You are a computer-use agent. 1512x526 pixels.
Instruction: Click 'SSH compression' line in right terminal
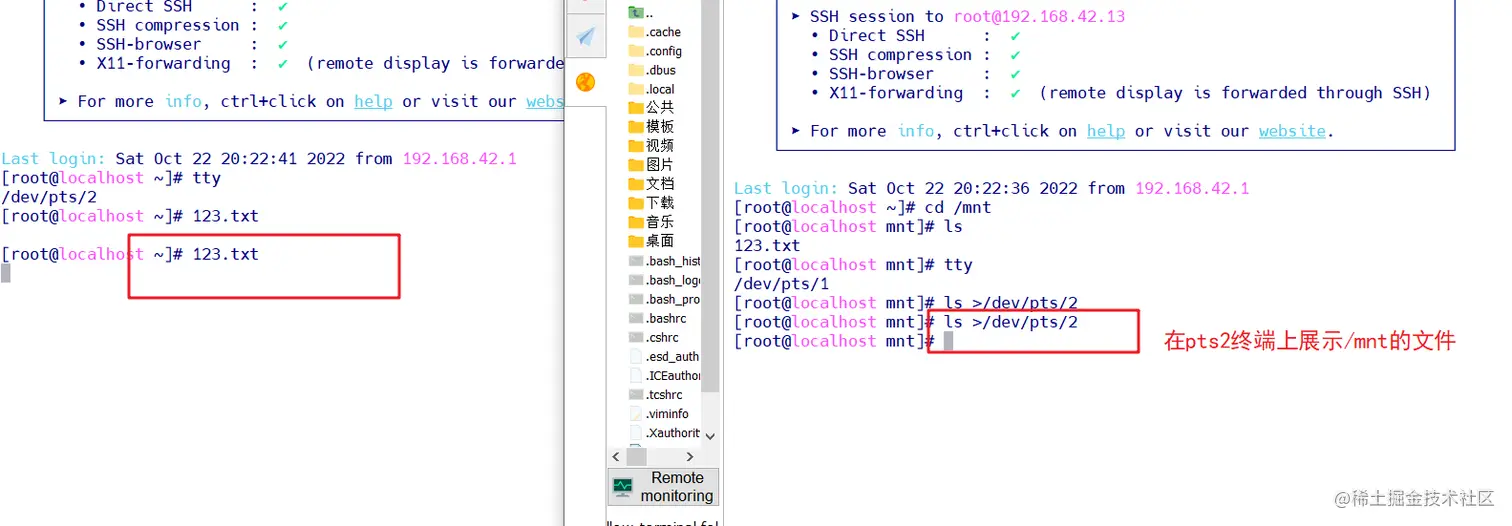click(916, 55)
